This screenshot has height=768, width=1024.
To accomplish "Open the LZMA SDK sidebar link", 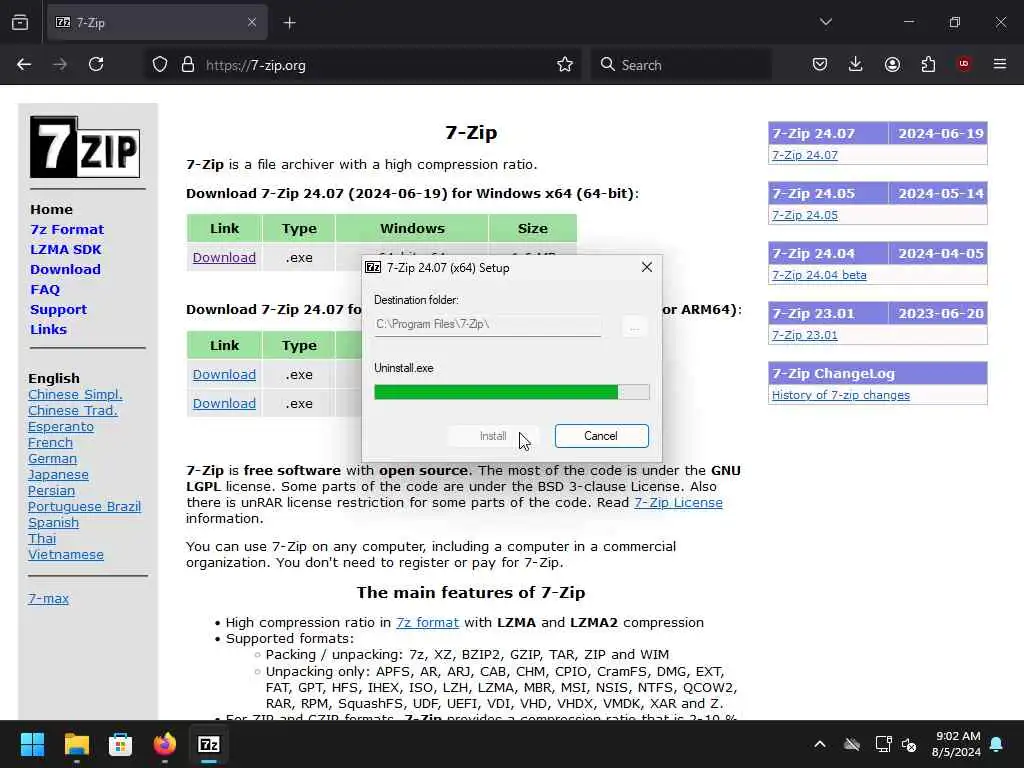I will 66,249.
